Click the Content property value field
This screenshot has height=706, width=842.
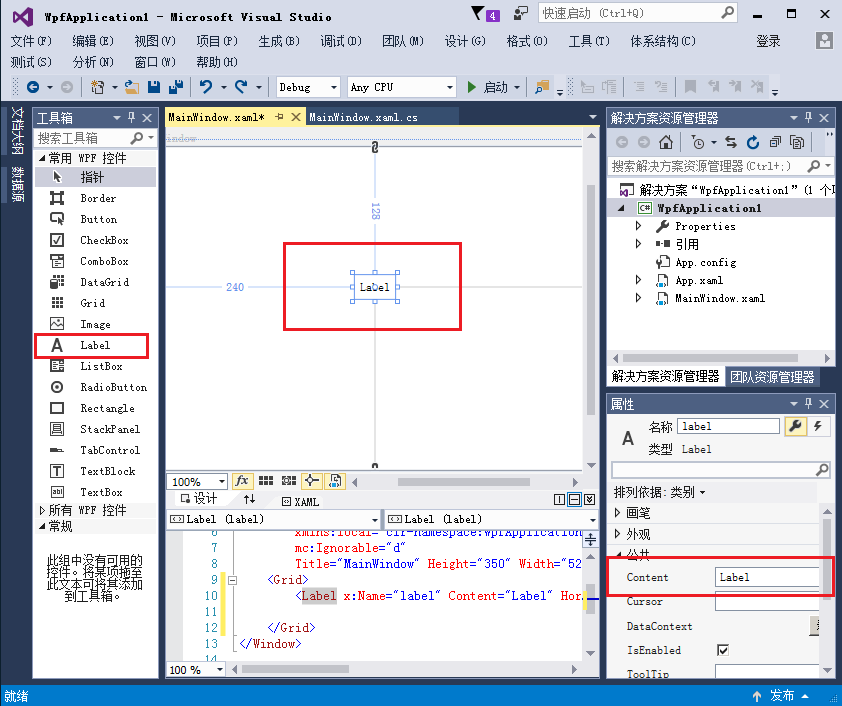[767, 578]
